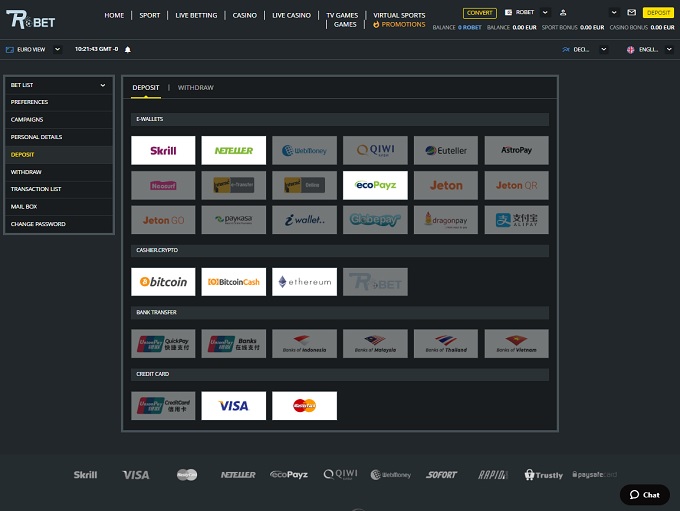Select Skrill as deposit method

163,151
